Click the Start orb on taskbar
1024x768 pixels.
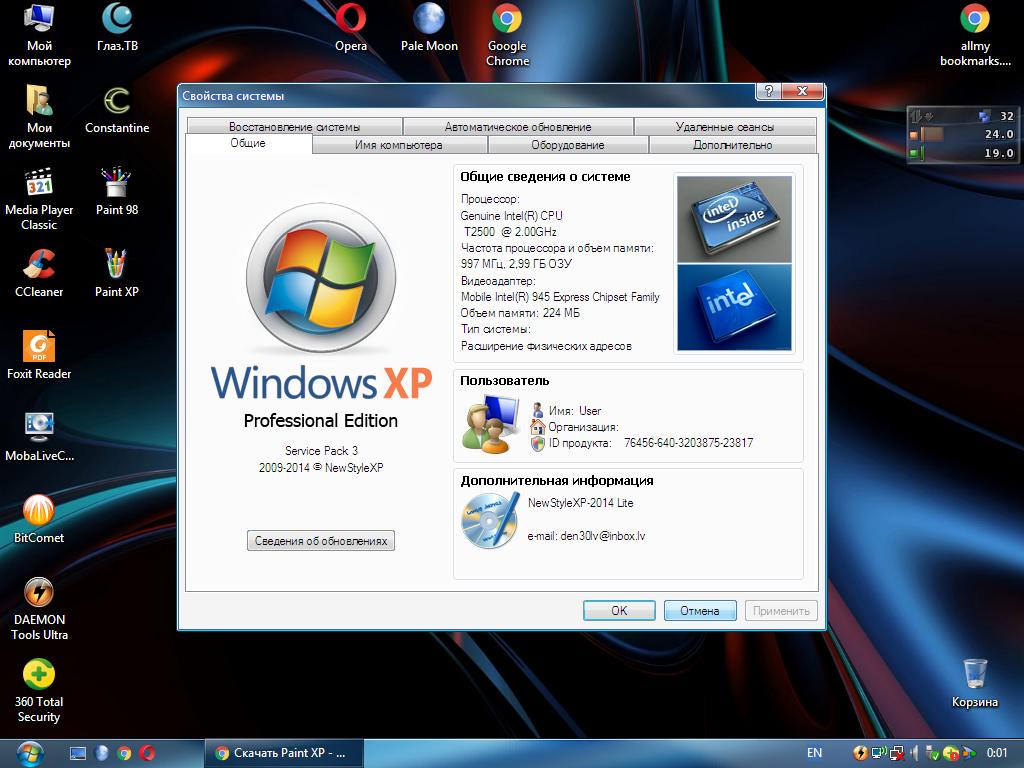[31, 754]
